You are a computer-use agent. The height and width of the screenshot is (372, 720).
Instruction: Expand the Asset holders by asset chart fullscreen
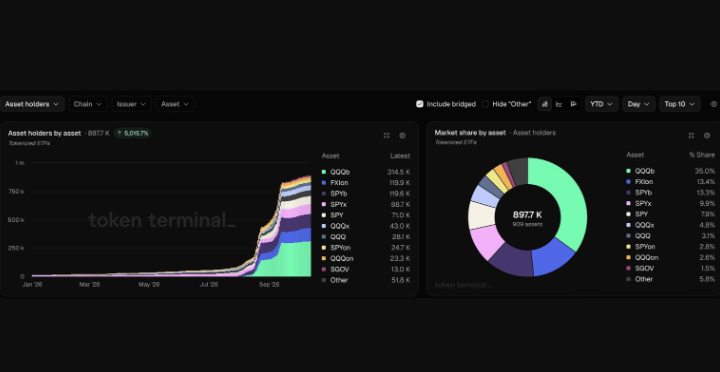click(x=387, y=135)
